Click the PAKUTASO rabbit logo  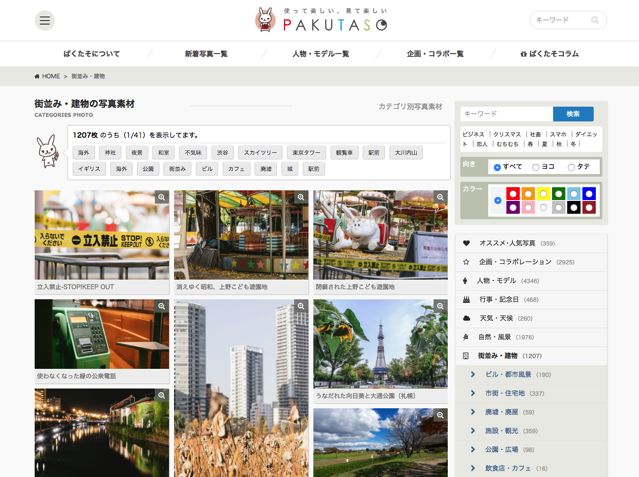[x=265, y=20]
